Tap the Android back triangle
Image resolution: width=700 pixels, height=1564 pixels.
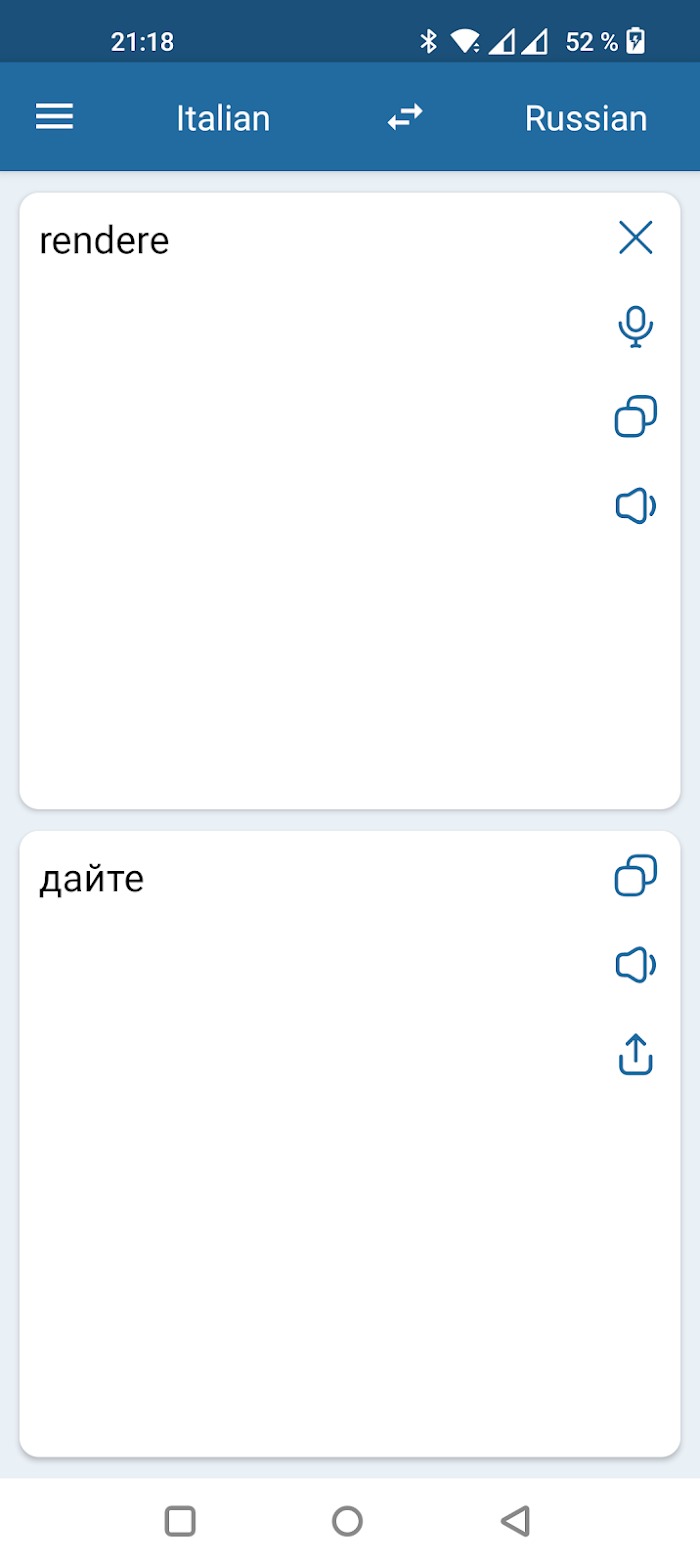514,1521
